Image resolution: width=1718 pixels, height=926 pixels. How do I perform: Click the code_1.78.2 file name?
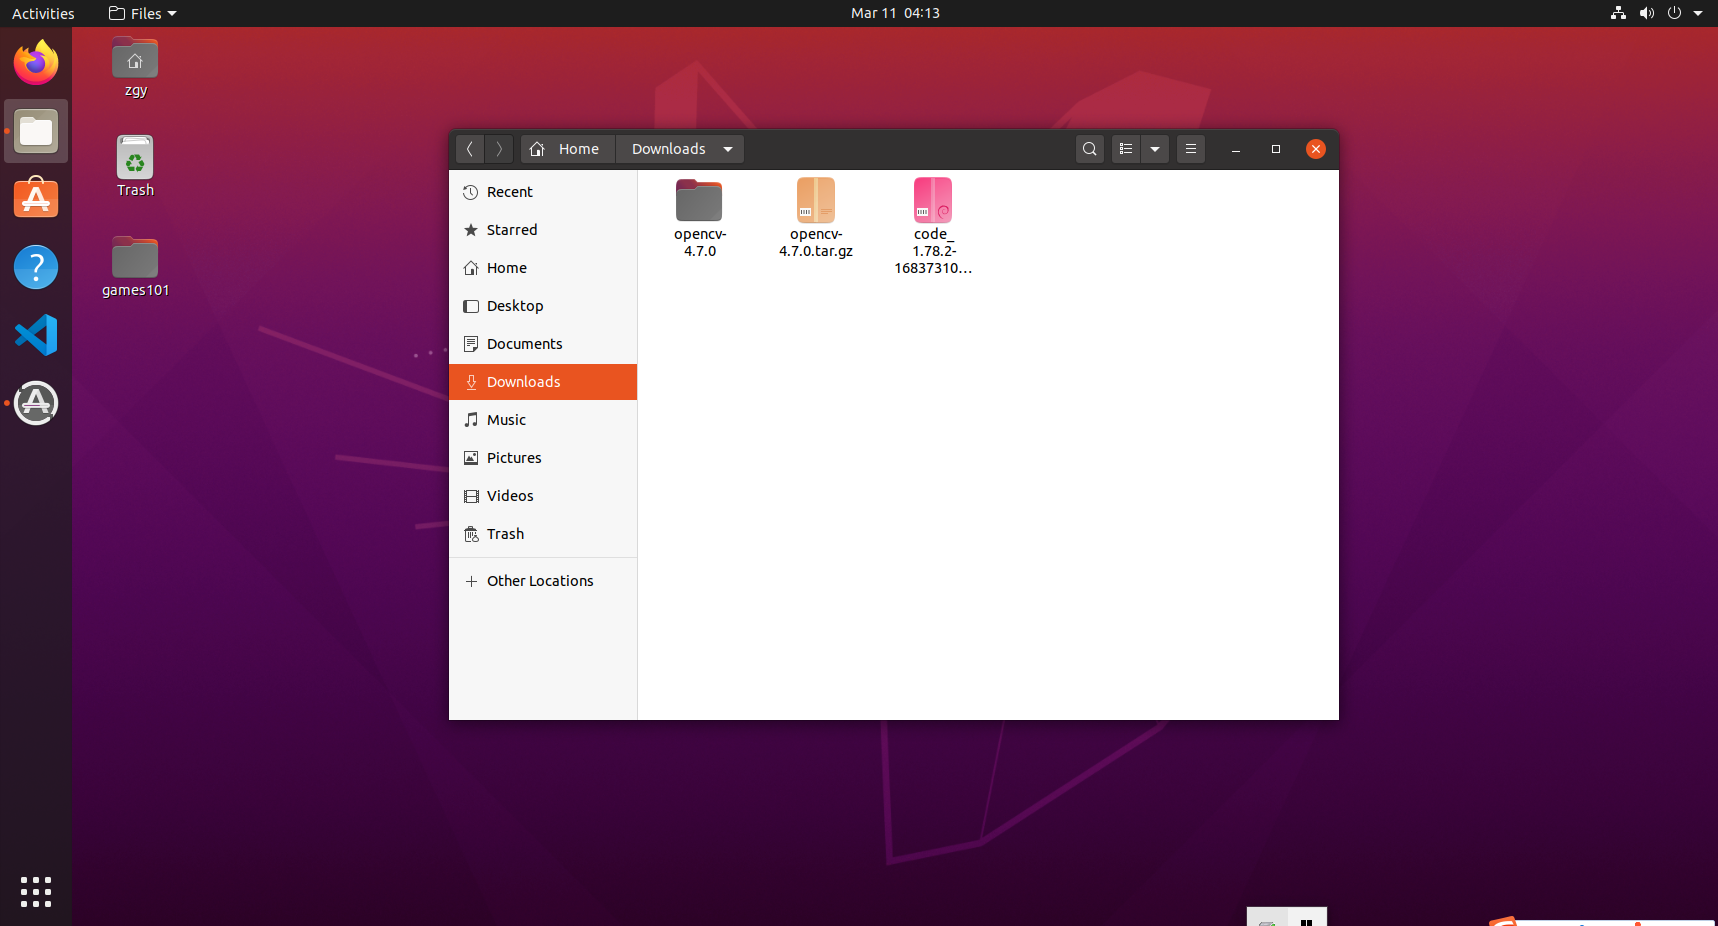coord(933,251)
